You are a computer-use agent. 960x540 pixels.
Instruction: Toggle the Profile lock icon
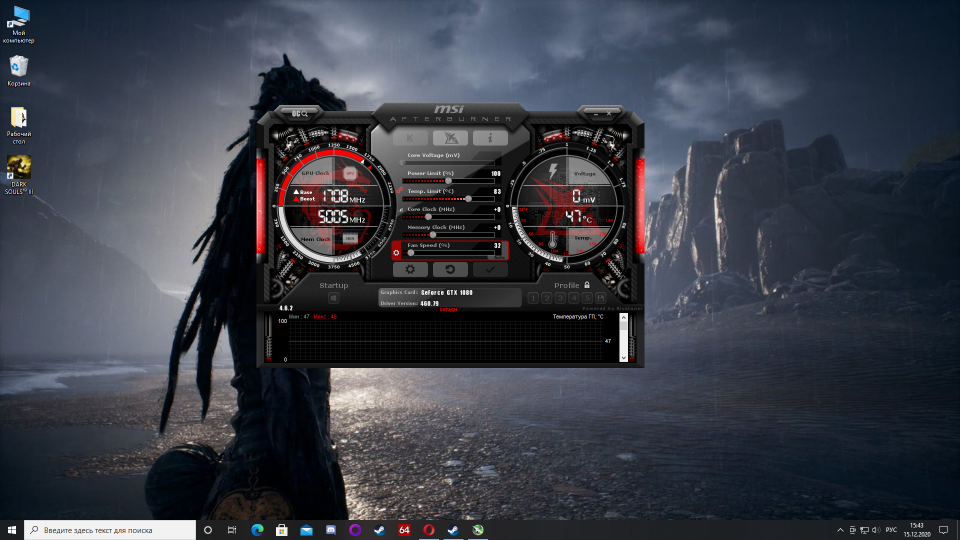(587, 285)
